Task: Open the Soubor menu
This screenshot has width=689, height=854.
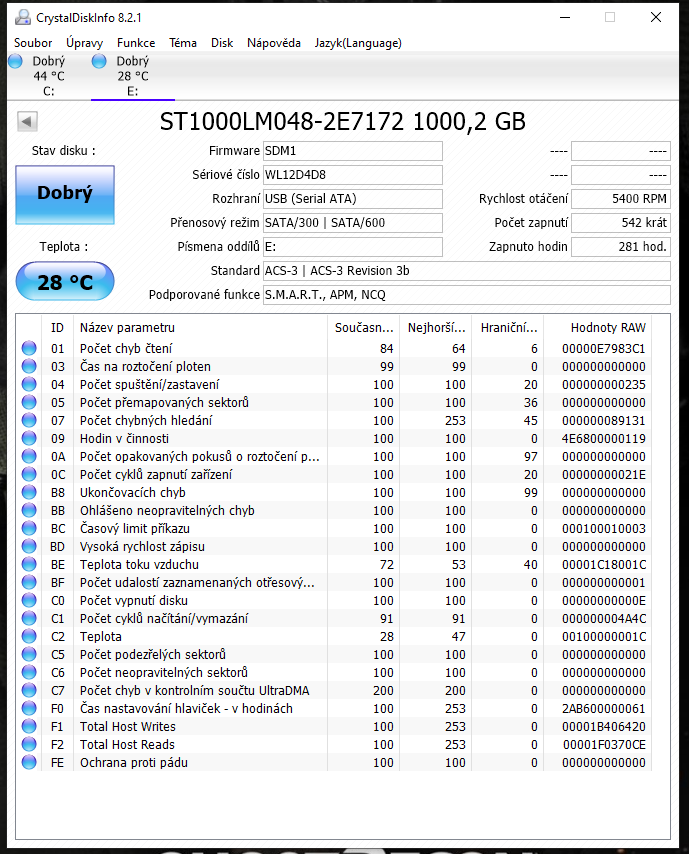Action: [33, 43]
